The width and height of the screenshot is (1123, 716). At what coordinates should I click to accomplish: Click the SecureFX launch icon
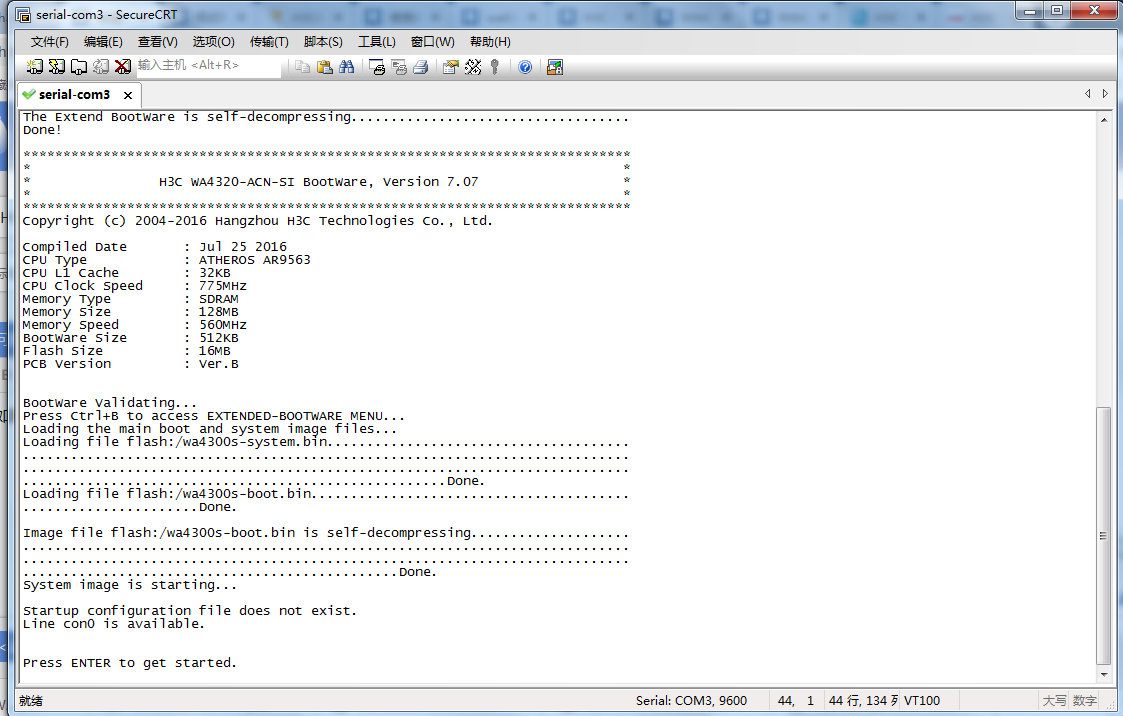[x=554, y=67]
